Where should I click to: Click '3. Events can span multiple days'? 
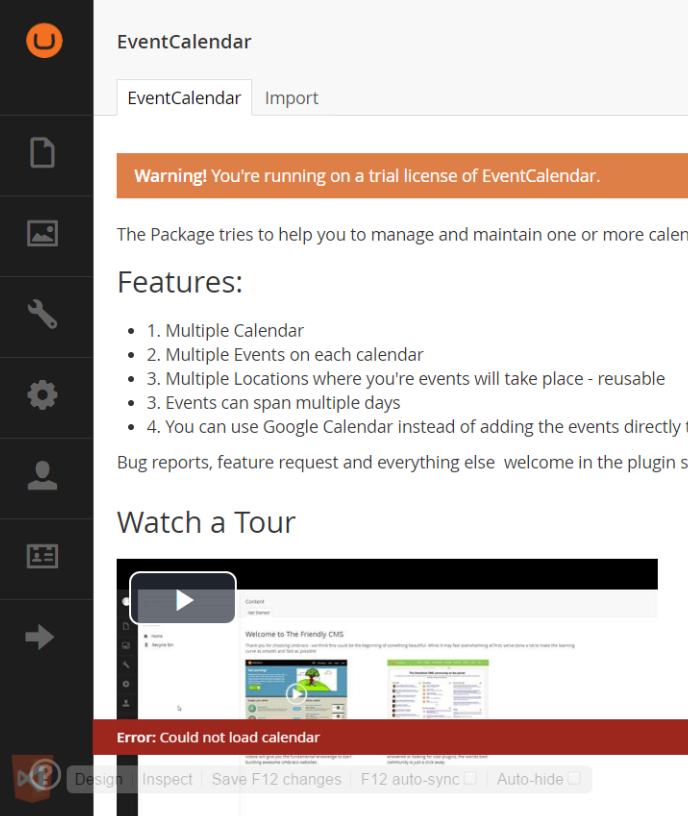point(274,403)
